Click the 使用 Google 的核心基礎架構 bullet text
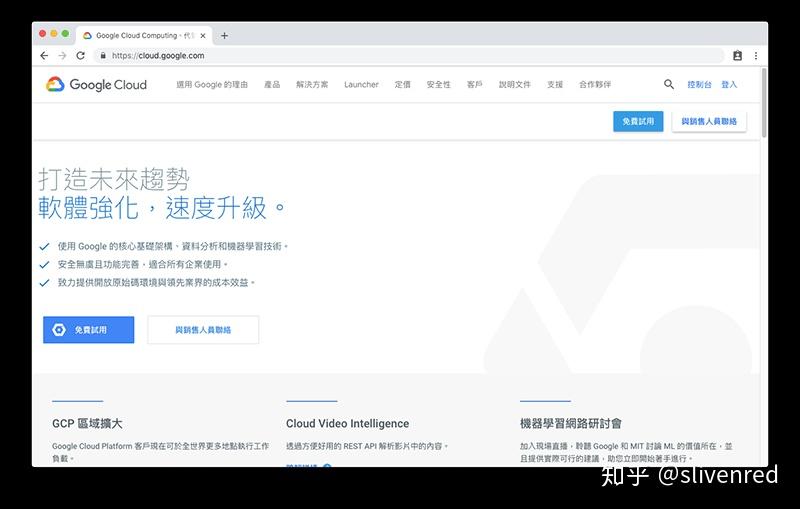Viewport: 800px width, 509px height. coord(172,246)
